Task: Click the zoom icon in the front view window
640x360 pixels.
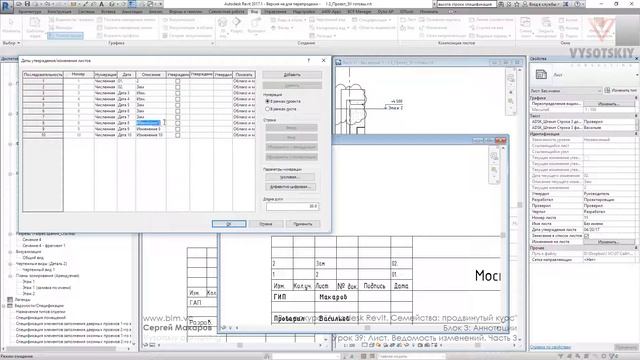Action: [494, 170]
